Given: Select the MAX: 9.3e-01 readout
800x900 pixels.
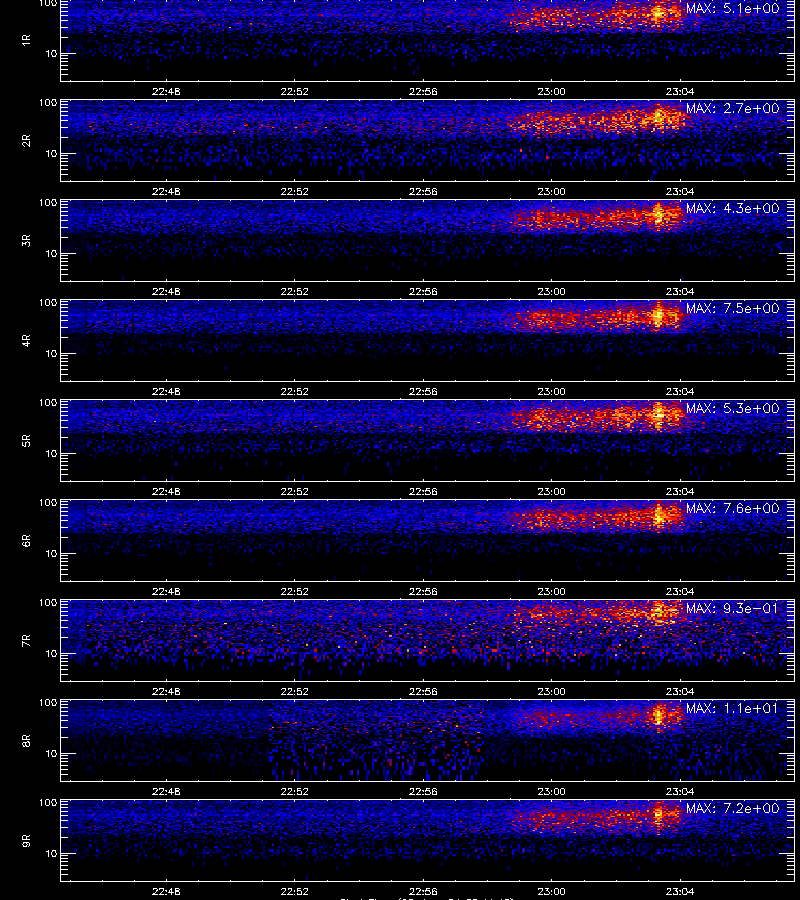Looking at the screenshot, I should coord(732,608).
